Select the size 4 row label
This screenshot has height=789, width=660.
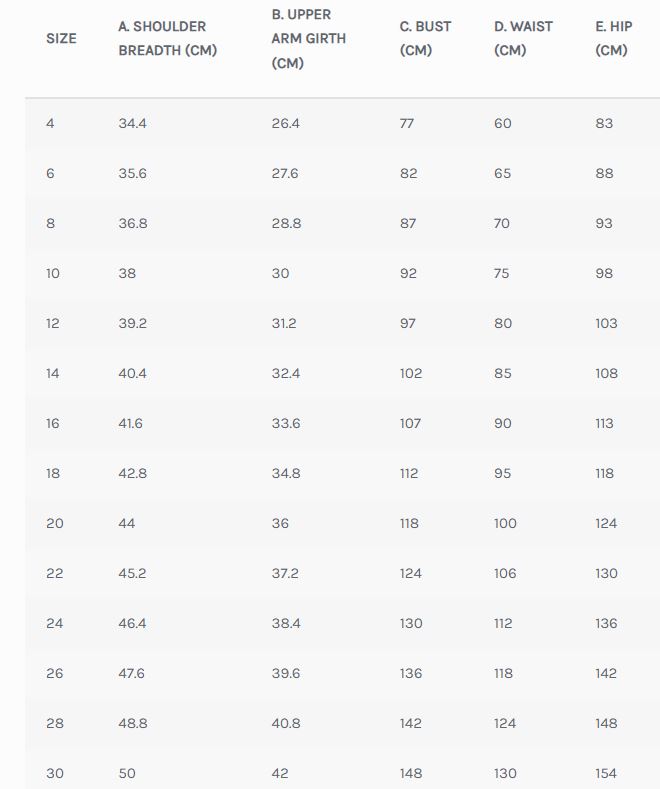tap(50, 123)
